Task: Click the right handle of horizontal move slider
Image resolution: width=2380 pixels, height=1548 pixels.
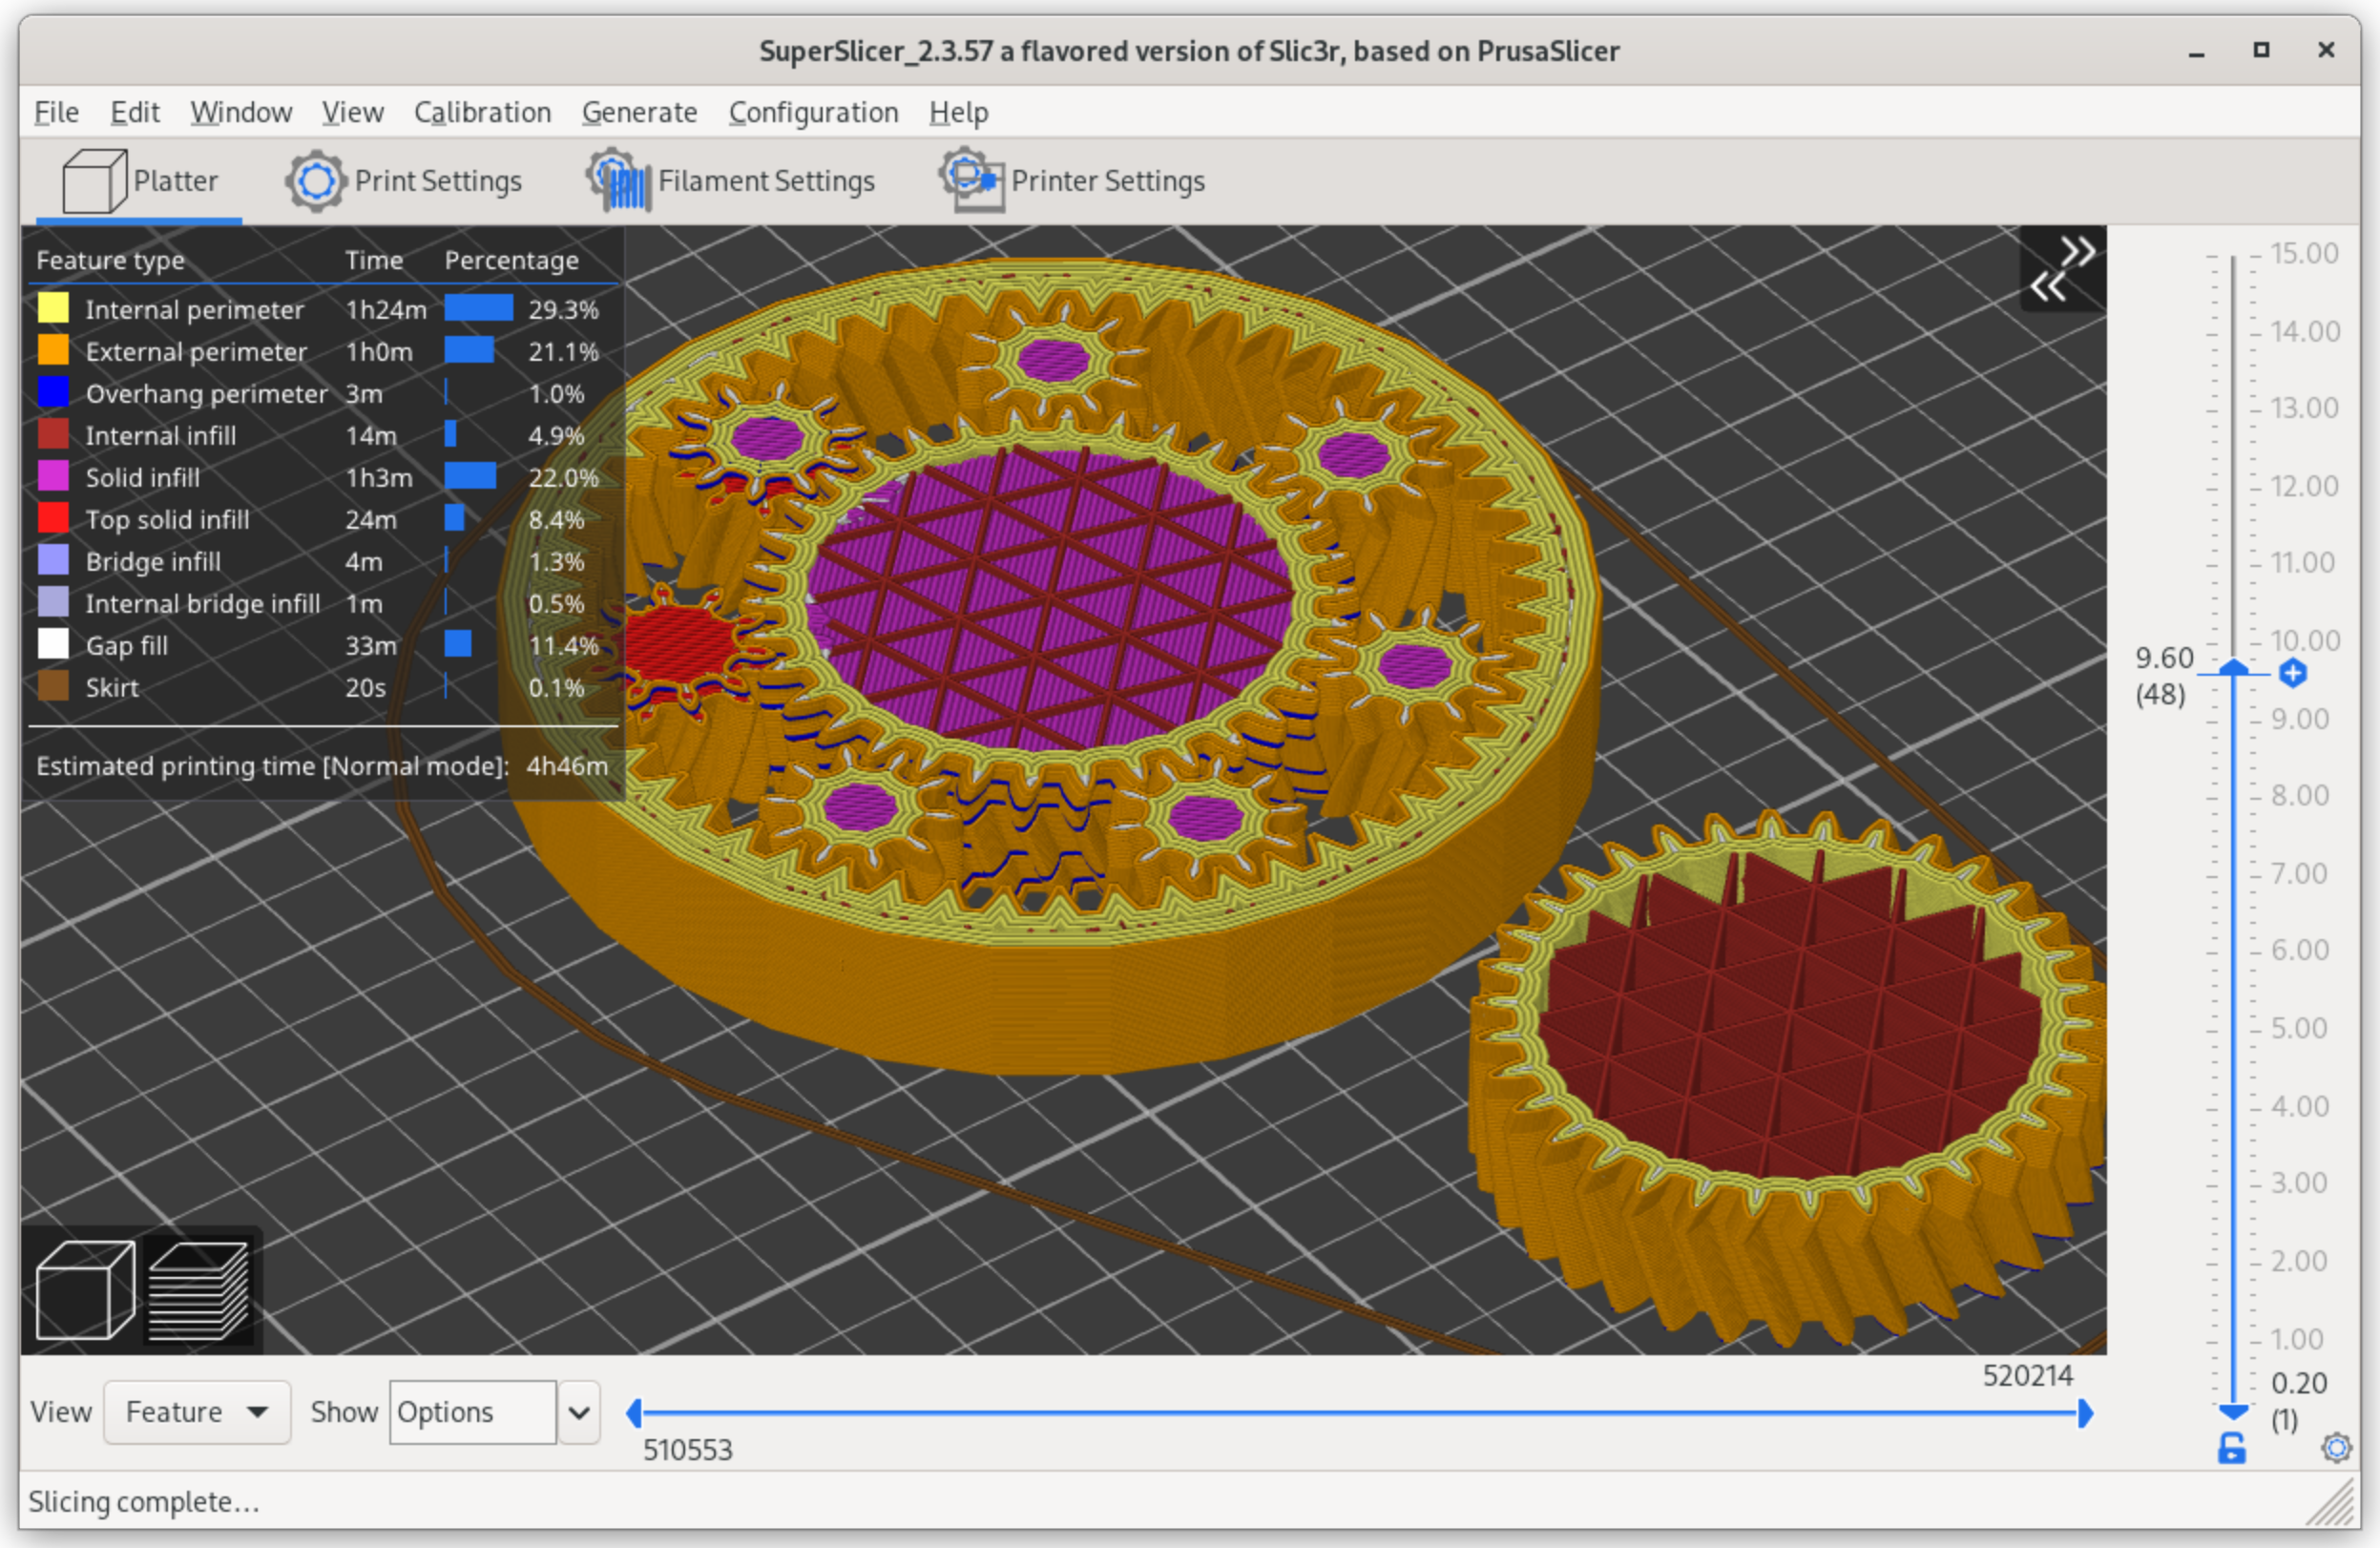Action: pos(2085,1413)
